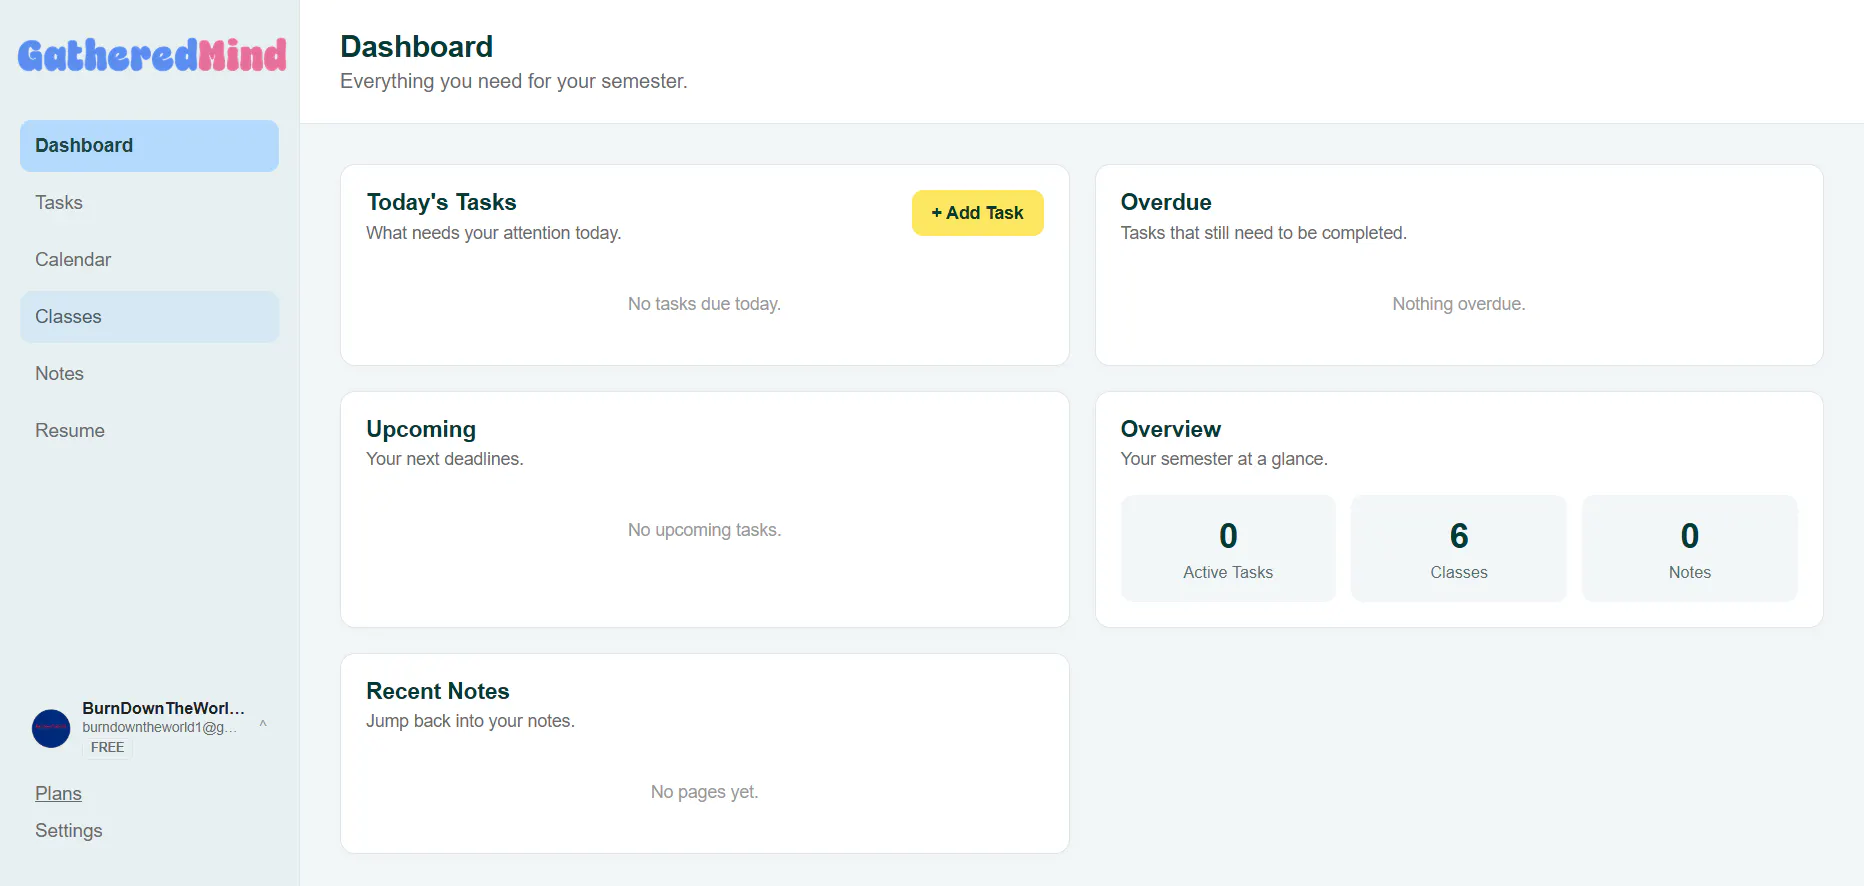
Task: Click the Today's Tasks heading
Action: (x=441, y=202)
